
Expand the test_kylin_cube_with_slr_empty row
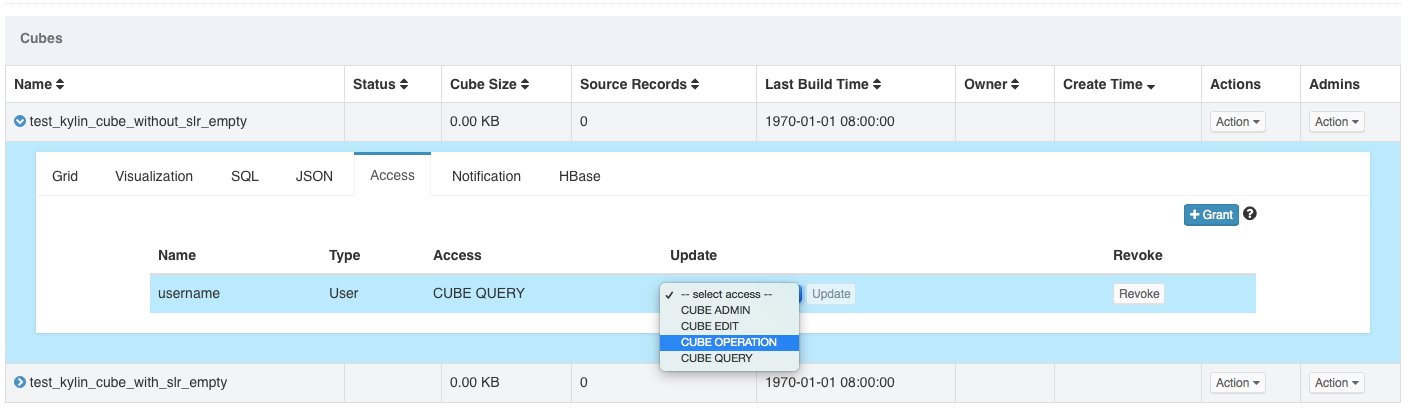pyautogui.click(x=20, y=383)
